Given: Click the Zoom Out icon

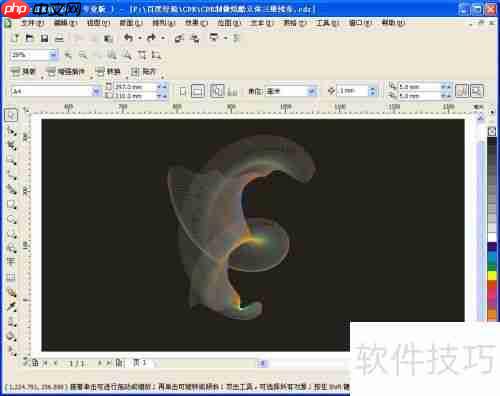Looking at the screenshot, I should [x=83, y=55].
